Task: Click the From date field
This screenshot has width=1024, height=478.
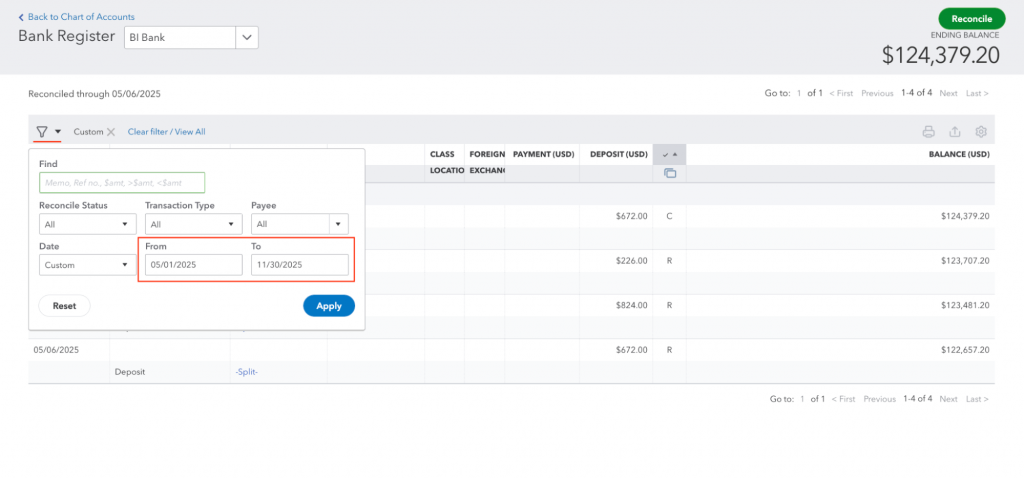Action: [x=193, y=265]
